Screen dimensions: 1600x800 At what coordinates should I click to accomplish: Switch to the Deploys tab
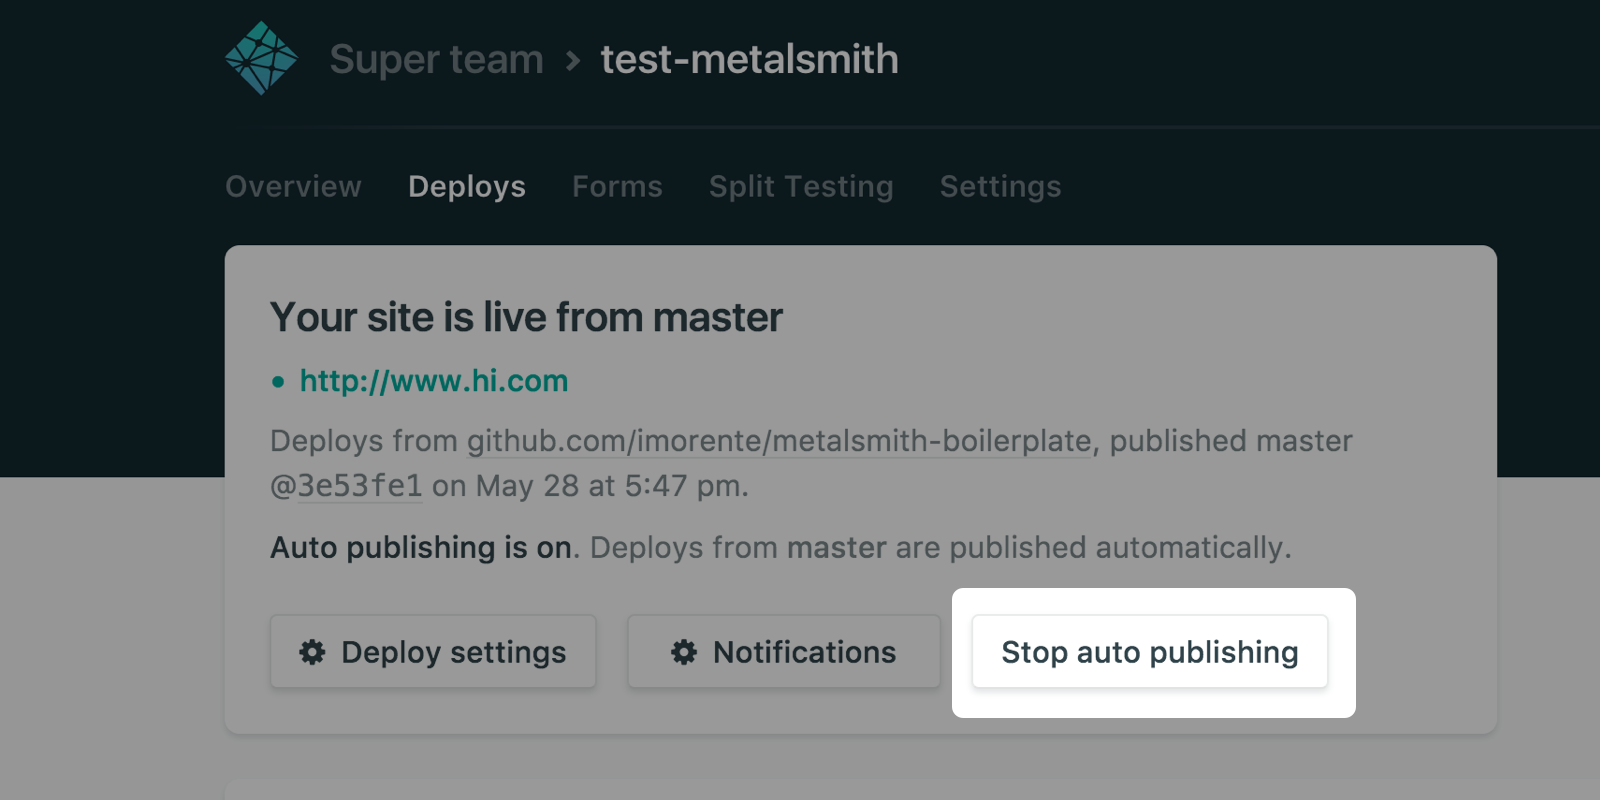[x=466, y=187]
